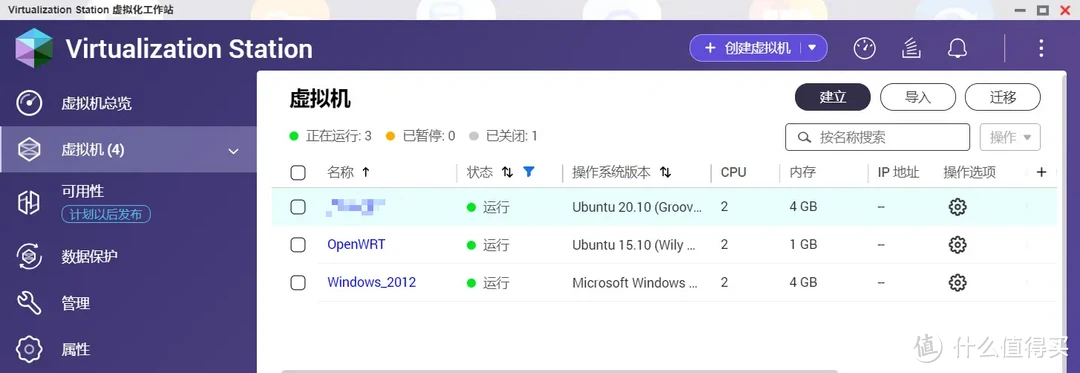Click the status filter funnel icon
Viewport: 1080px width, 373px height.
[528, 172]
